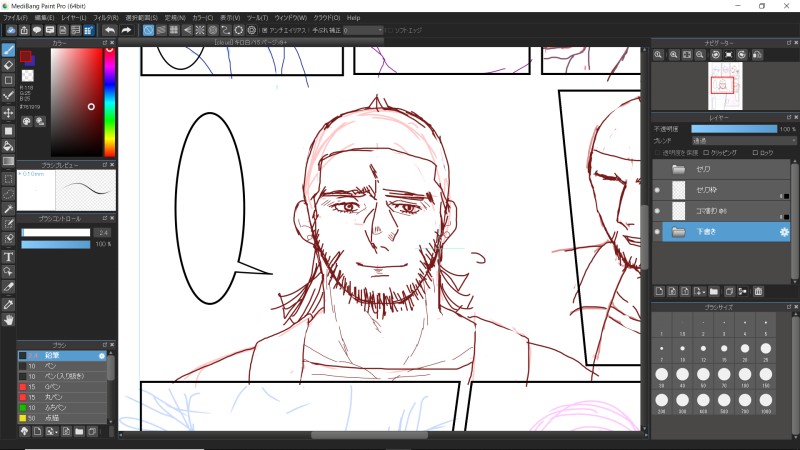
Task: Select the Brush tool in left toolbar
Action: (x=8, y=50)
